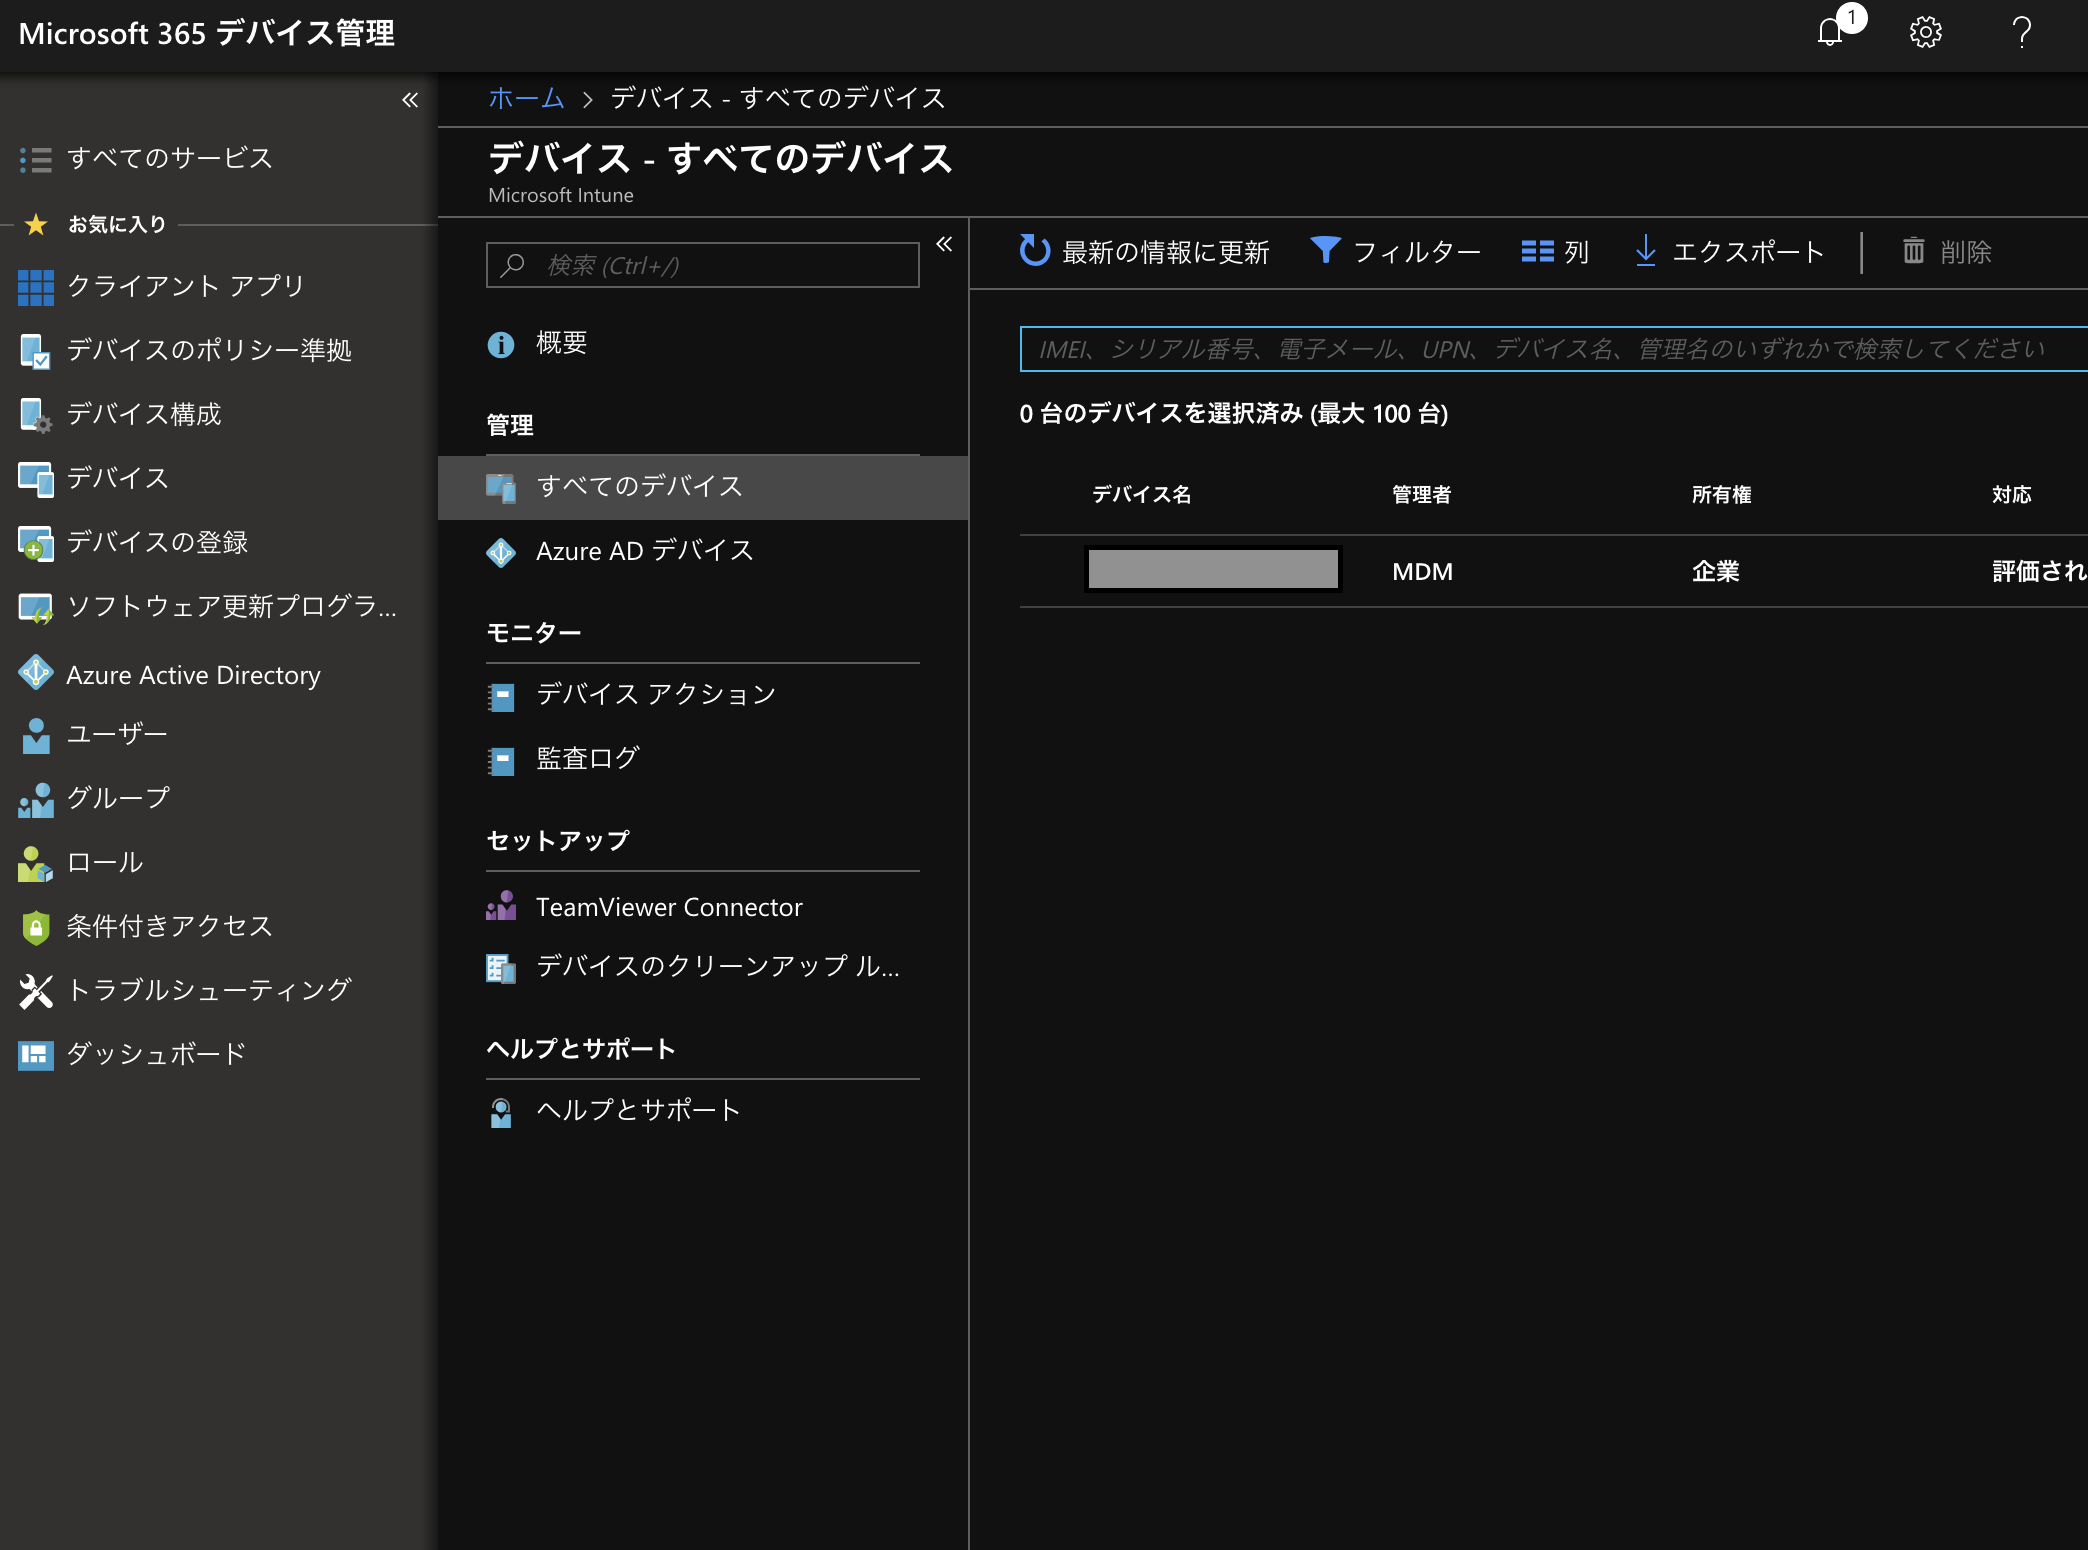Click the デバイス構成 icon
The width and height of the screenshot is (2088, 1550).
36,415
